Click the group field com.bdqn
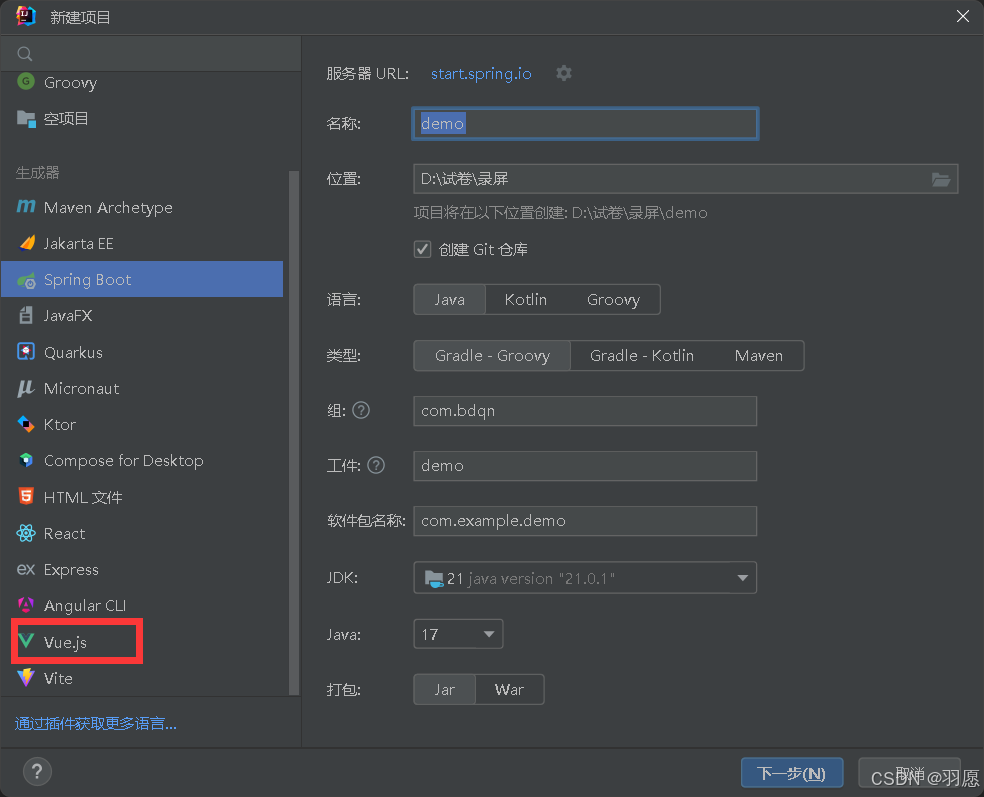The height and width of the screenshot is (797, 984). [585, 411]
